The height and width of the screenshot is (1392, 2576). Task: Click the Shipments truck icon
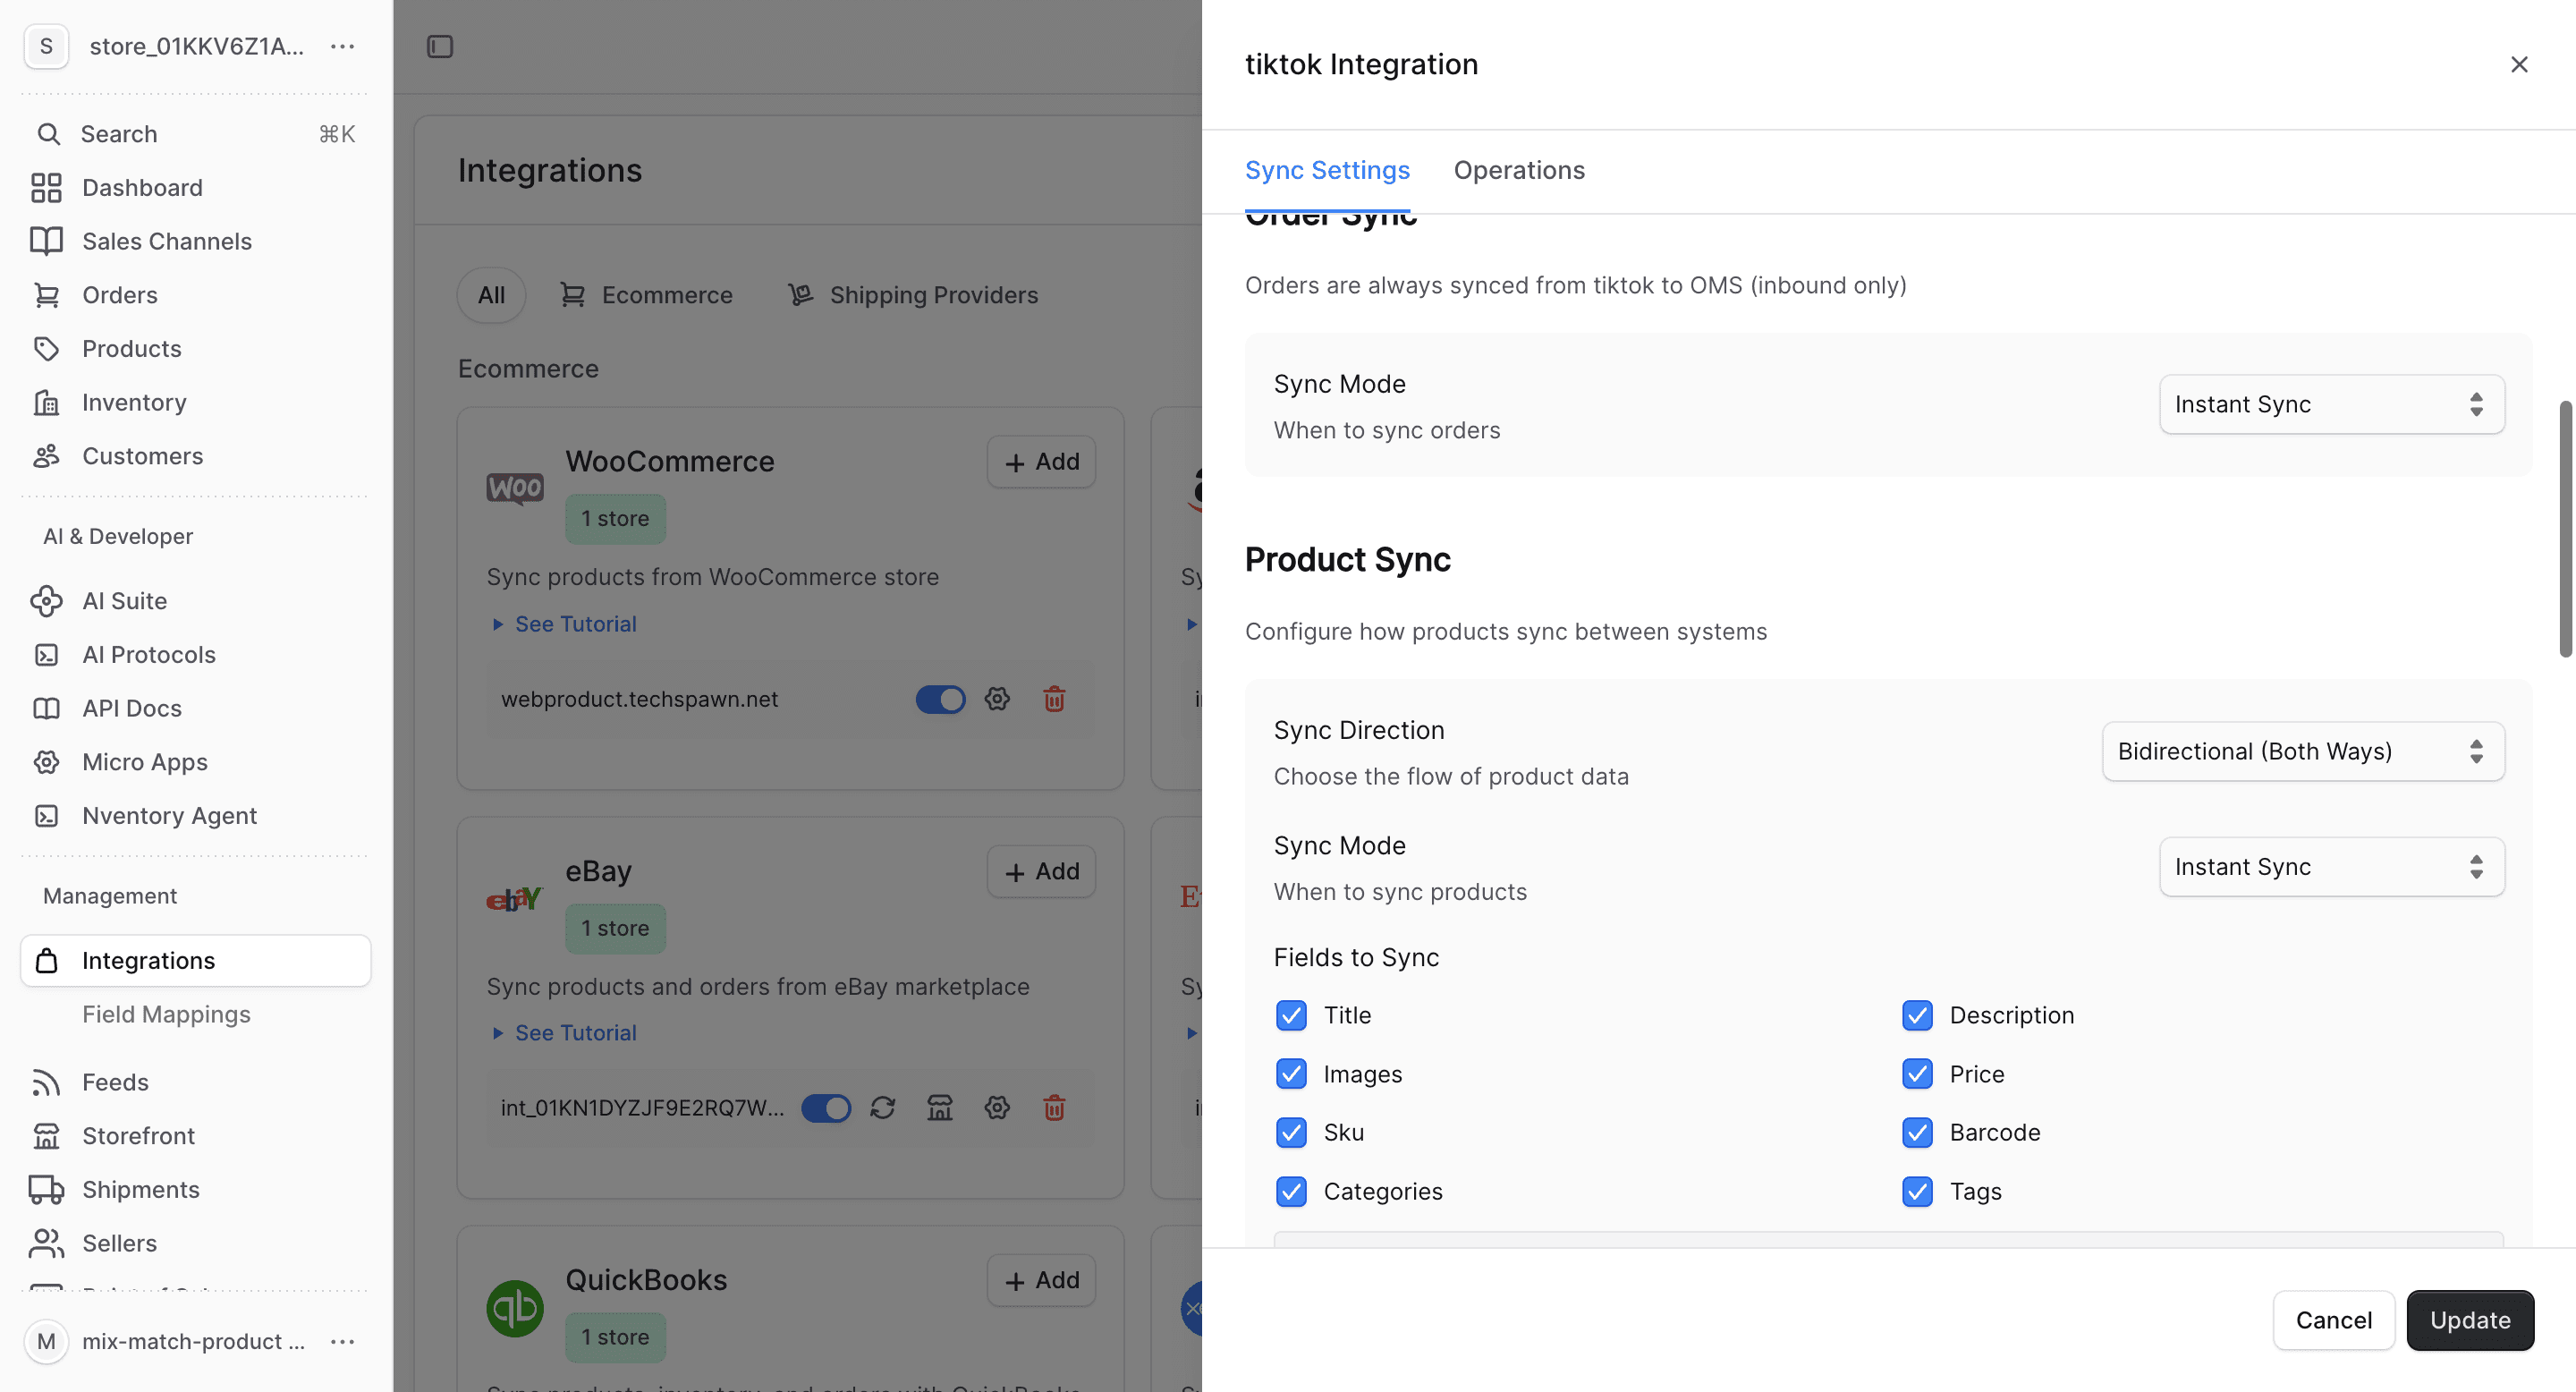click(x=46, y=1190)
